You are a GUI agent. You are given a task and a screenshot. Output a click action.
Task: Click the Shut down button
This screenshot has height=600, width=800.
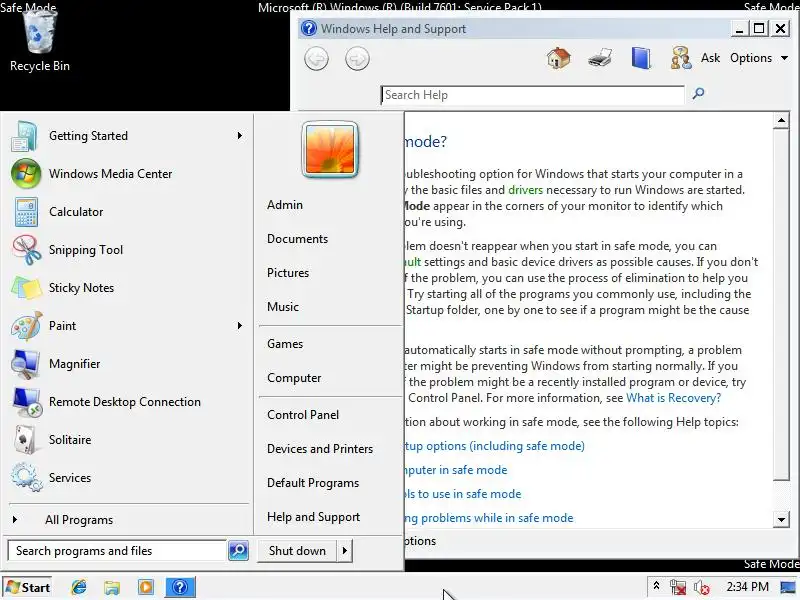pos(297,551)
